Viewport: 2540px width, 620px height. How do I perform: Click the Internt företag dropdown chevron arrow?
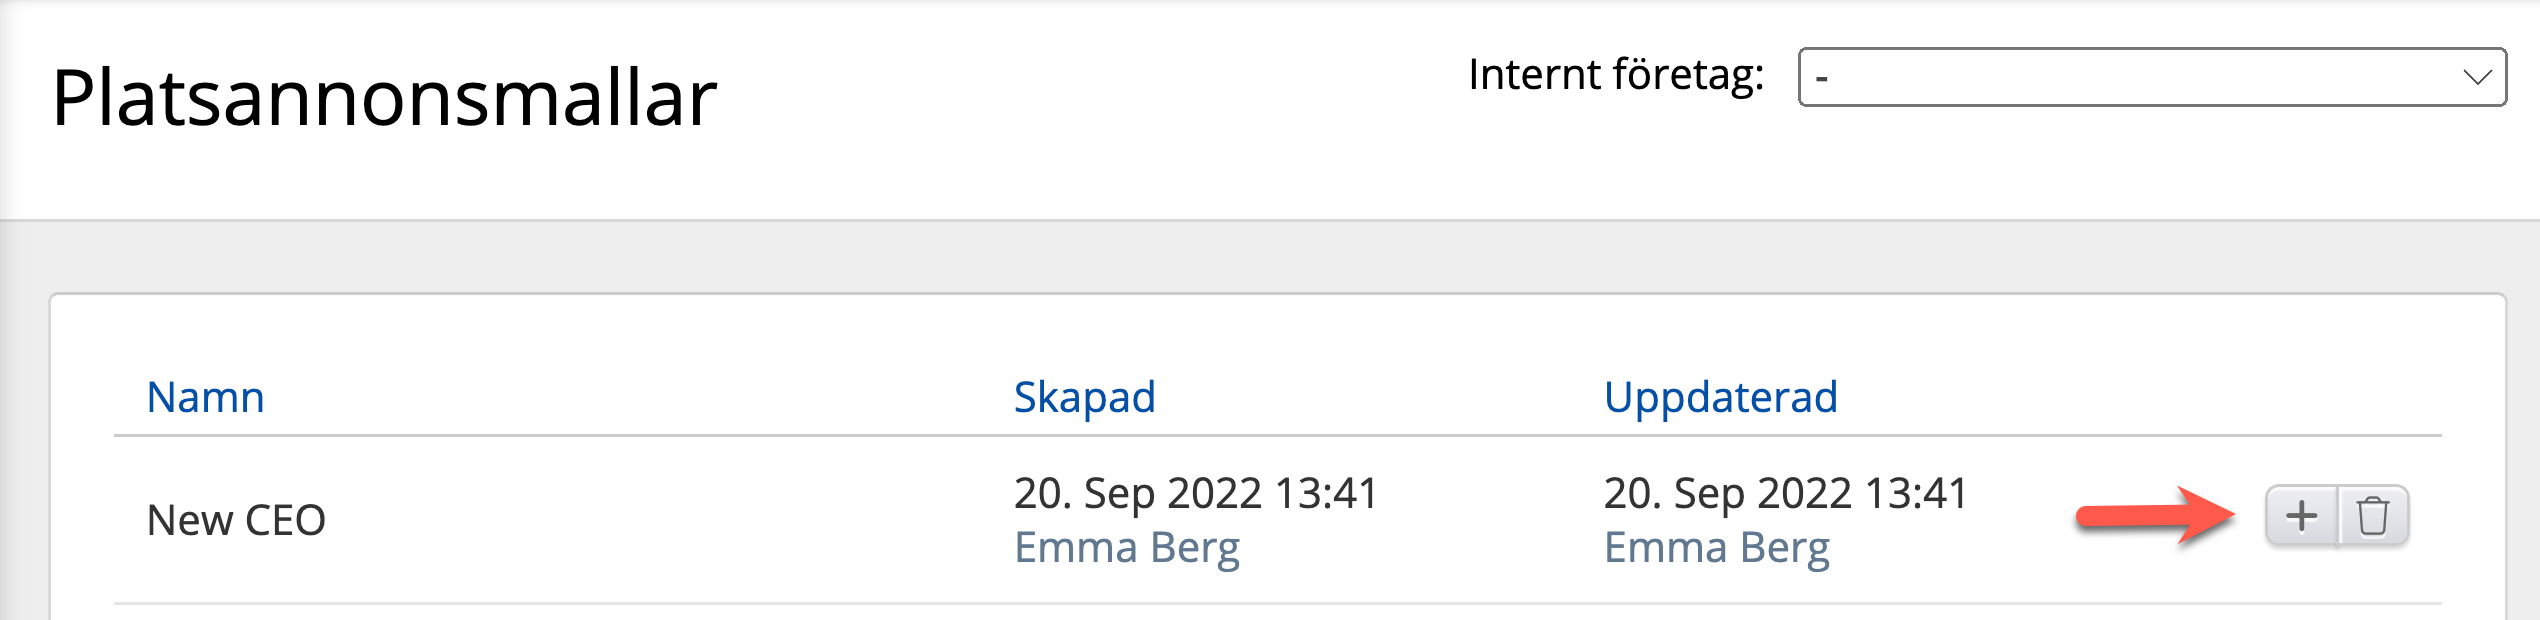[x=2477, y=77]
